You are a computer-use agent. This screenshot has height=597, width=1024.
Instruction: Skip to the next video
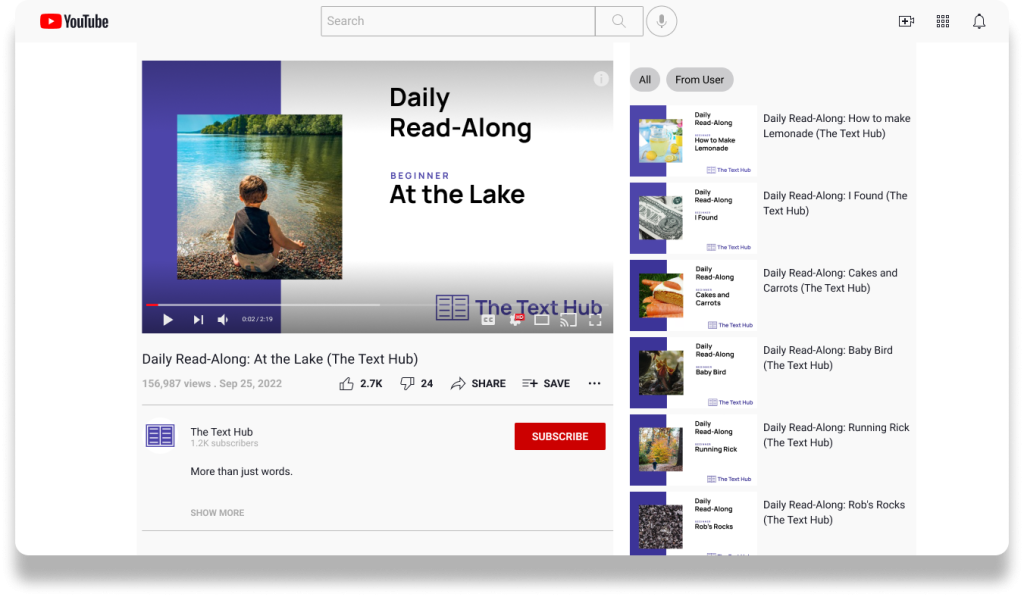click(198, 319)
